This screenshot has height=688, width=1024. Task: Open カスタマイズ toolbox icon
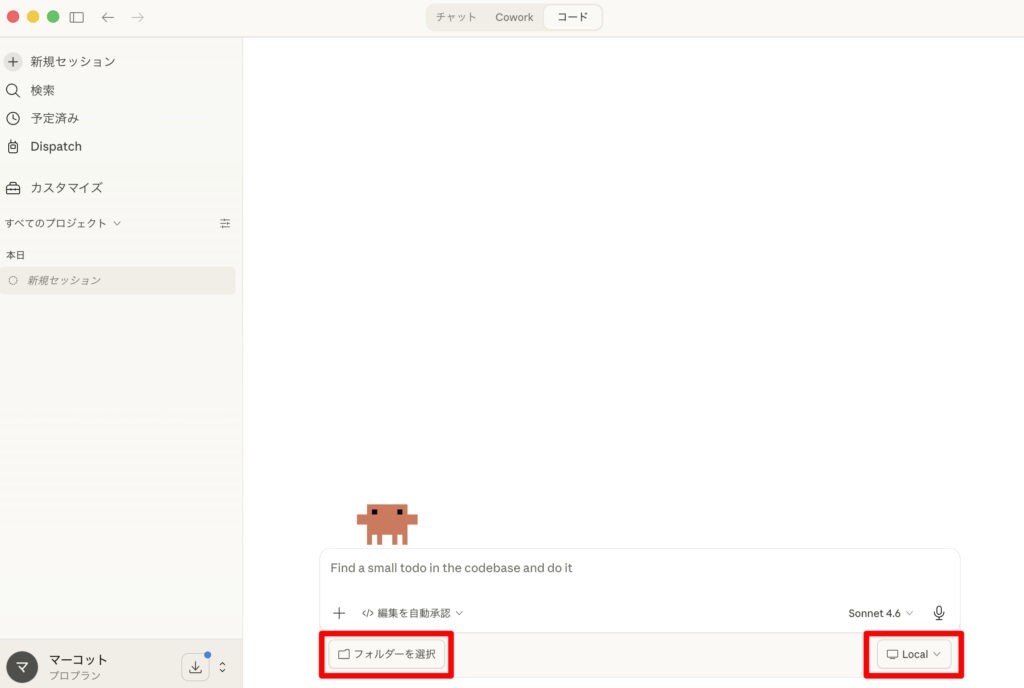(x=13, y=188)
